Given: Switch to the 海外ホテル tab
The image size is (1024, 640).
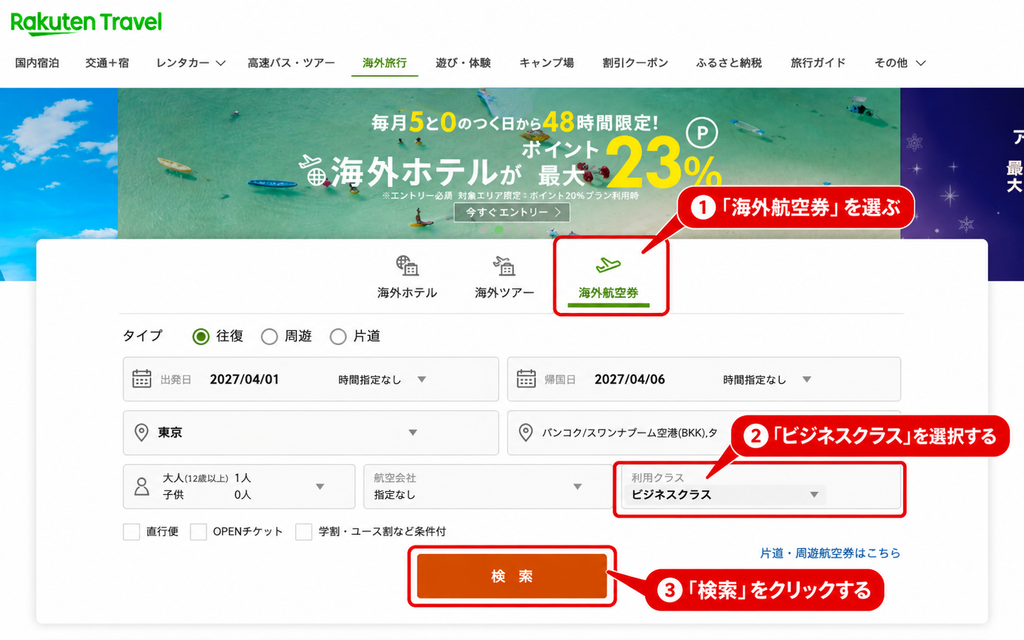Looking at the screenshot, I should (407, 278).
